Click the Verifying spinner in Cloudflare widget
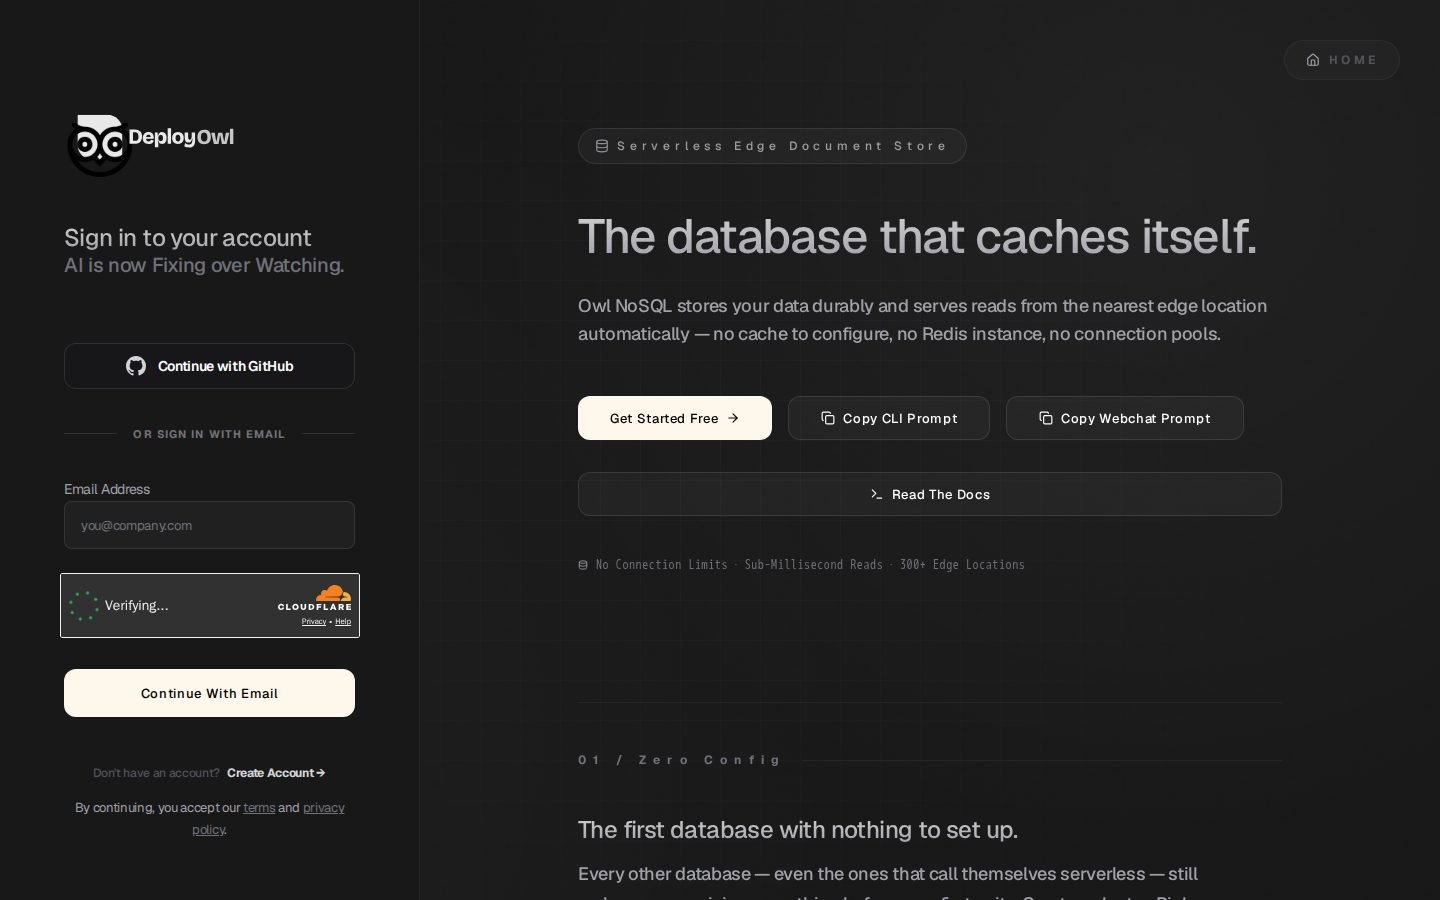1440x900 pixels. 84,605
